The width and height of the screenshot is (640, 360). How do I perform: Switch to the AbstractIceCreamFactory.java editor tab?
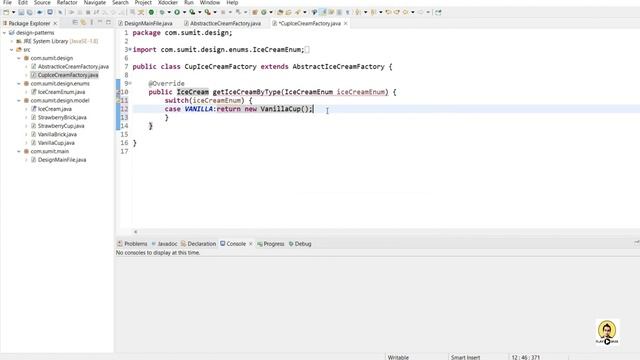[222, 23]
